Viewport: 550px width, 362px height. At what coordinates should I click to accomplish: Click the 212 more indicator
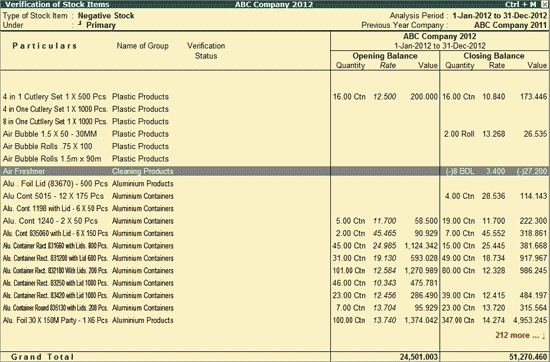point(520,335)
